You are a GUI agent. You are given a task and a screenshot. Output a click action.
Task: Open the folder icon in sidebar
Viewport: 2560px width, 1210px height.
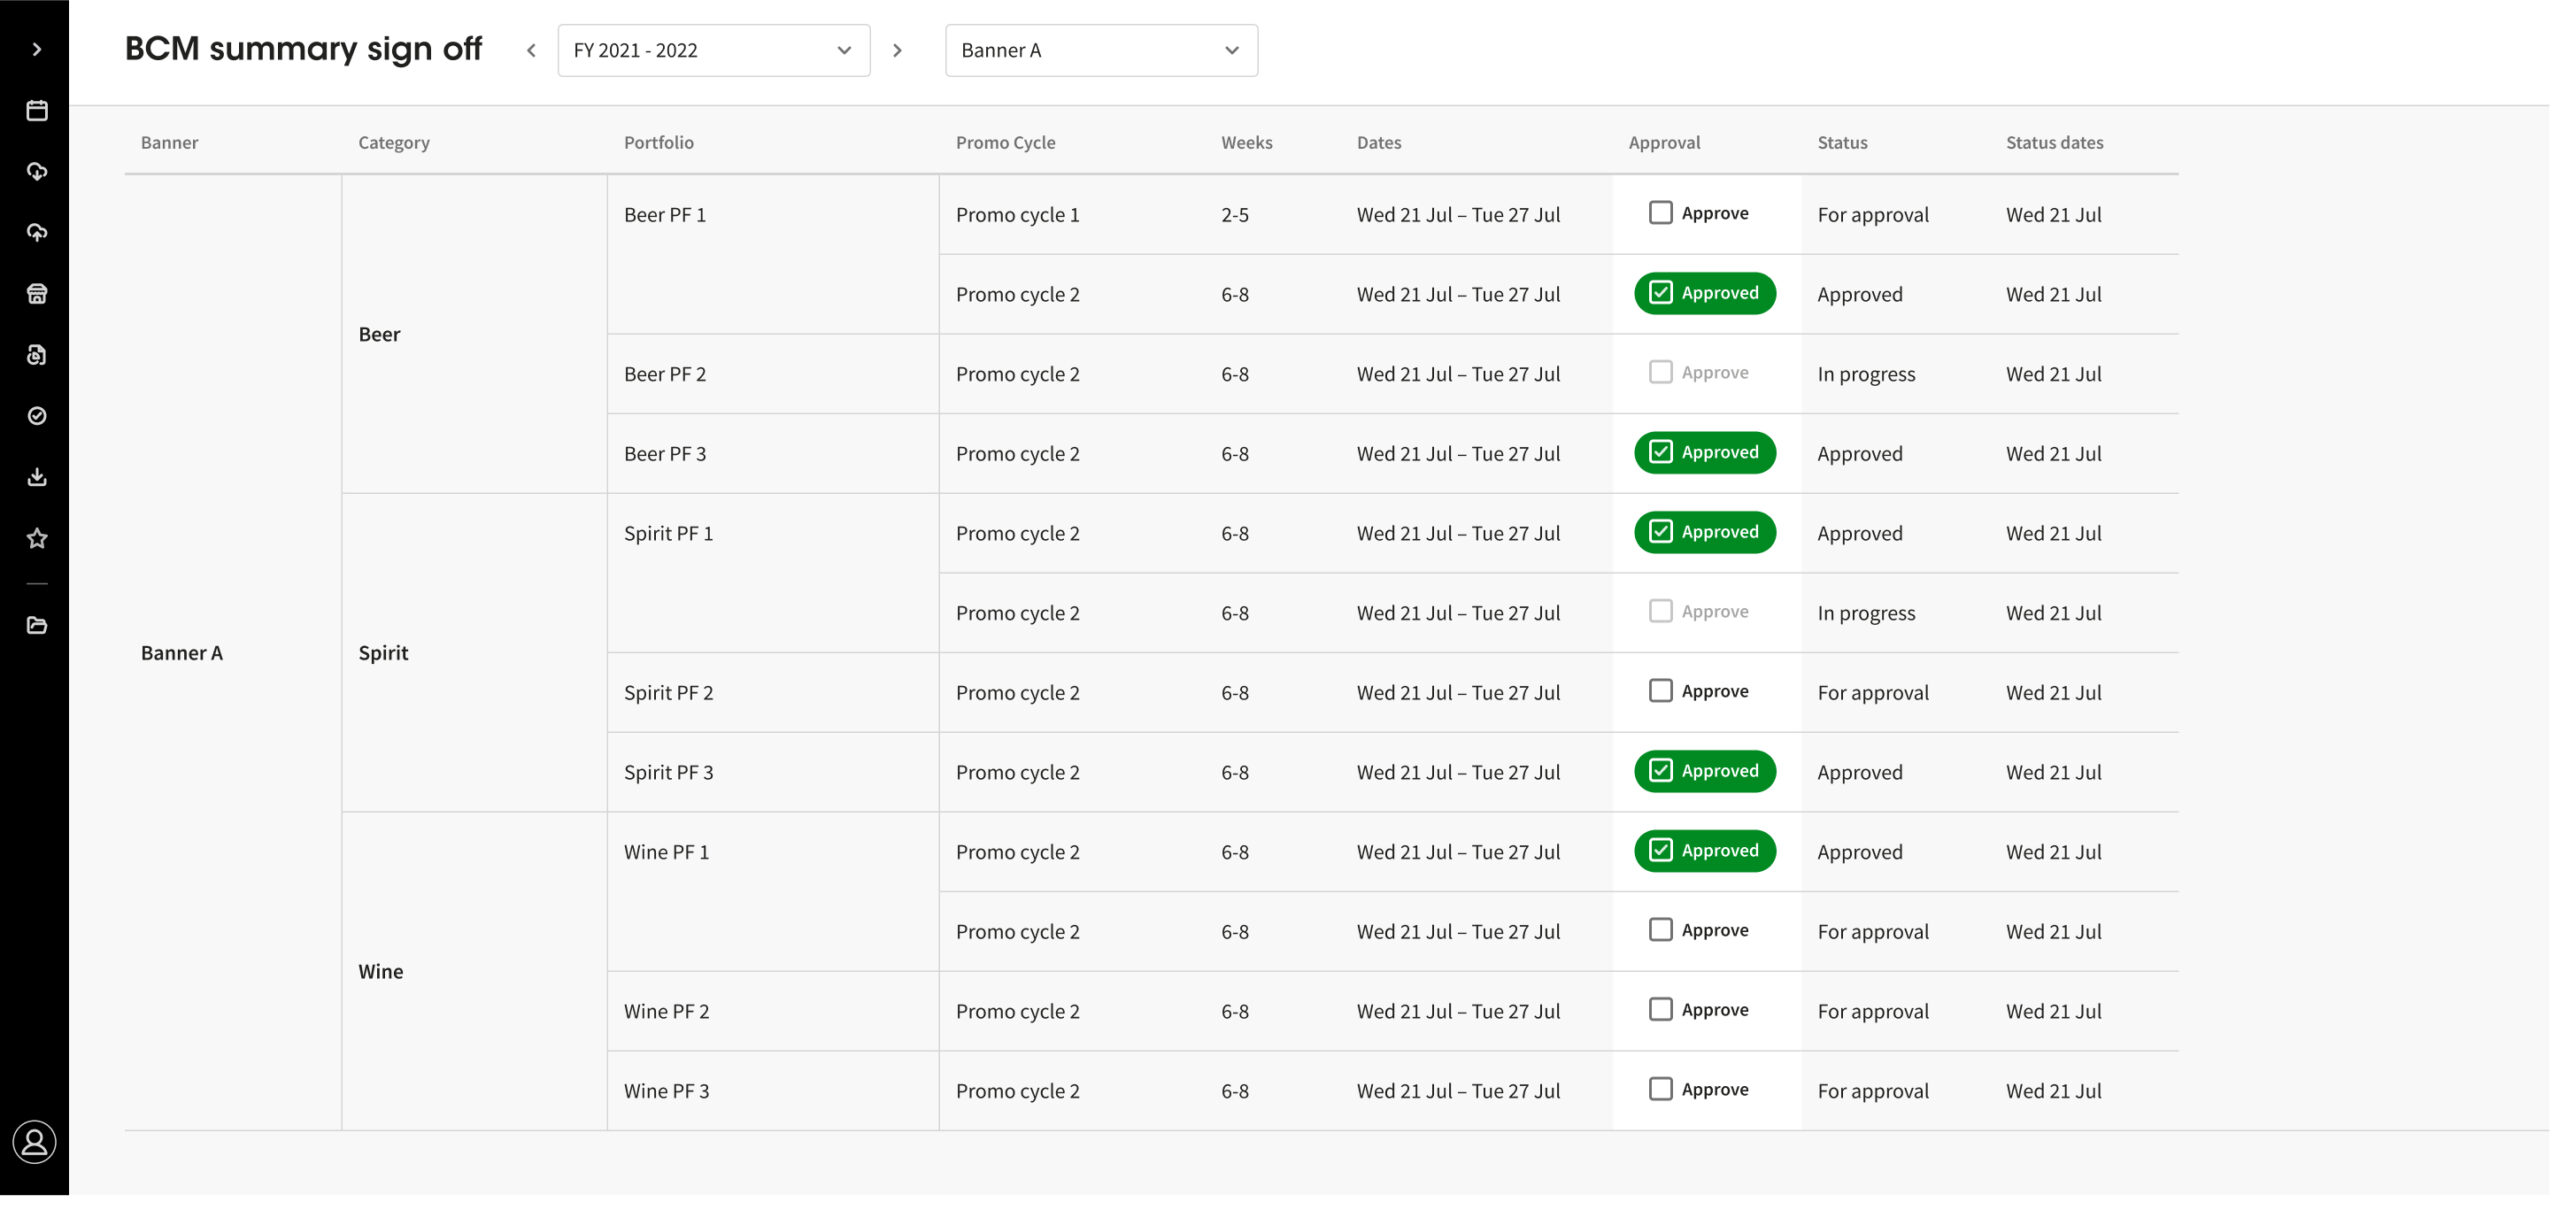[37, 625]
